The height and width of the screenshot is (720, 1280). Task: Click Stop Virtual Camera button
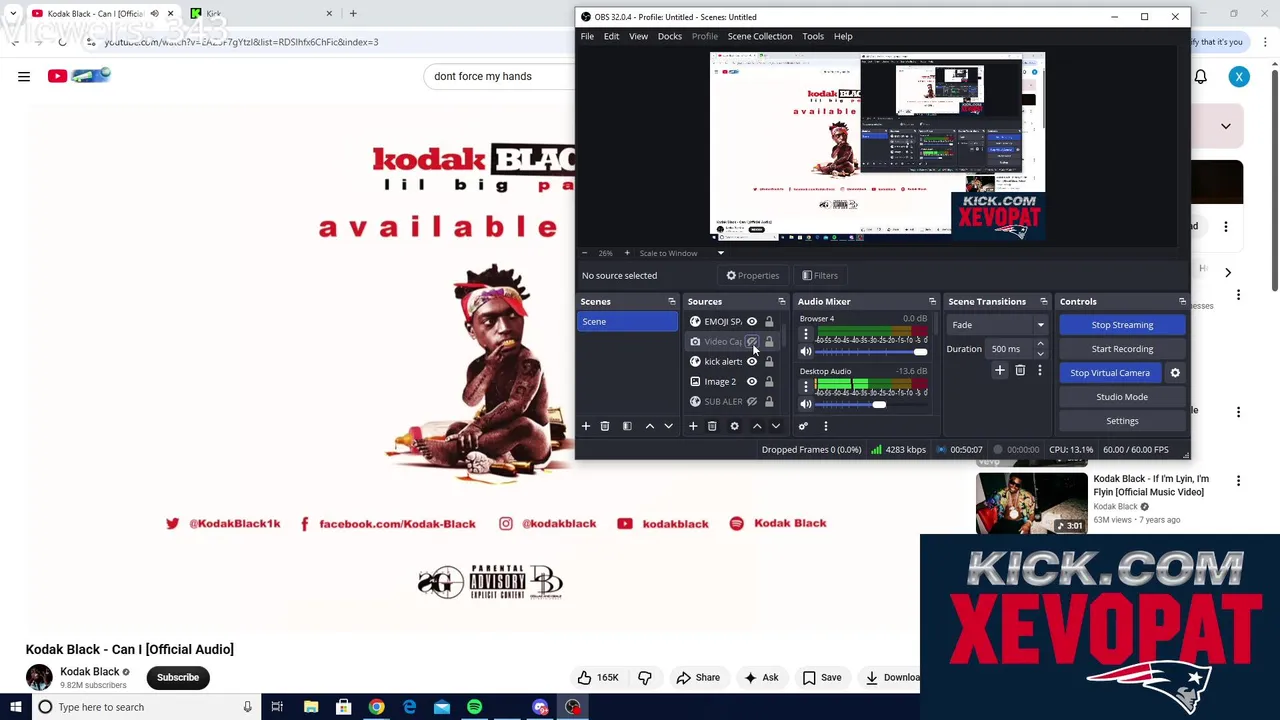[x=1110, y=373]
